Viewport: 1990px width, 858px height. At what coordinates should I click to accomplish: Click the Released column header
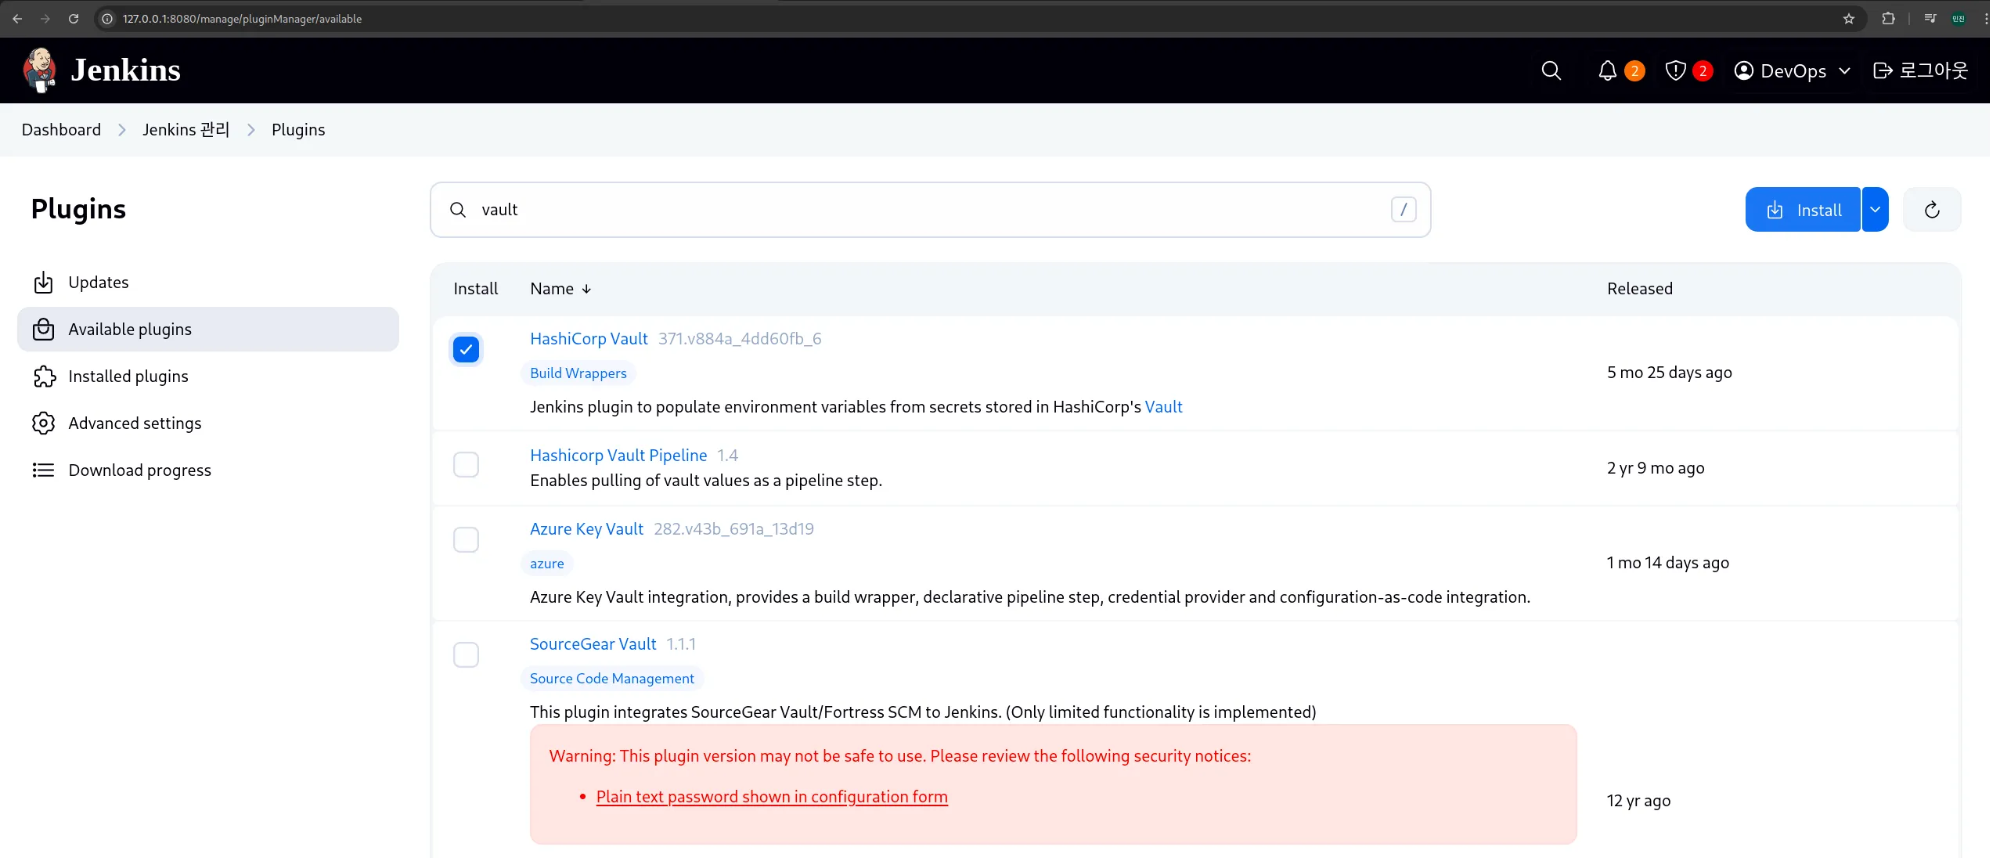click(x=1640, y=289)
